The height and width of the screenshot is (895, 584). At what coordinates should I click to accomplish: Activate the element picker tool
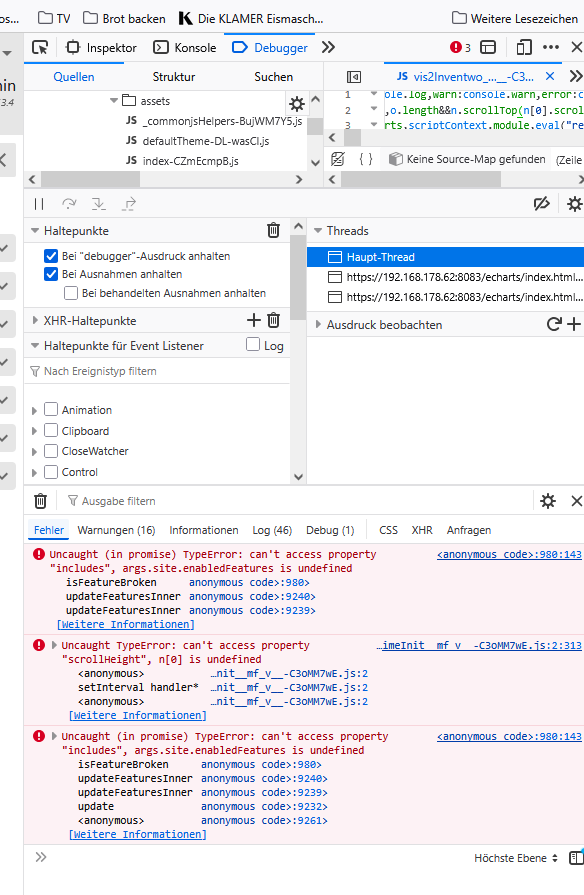coord(40,47)
